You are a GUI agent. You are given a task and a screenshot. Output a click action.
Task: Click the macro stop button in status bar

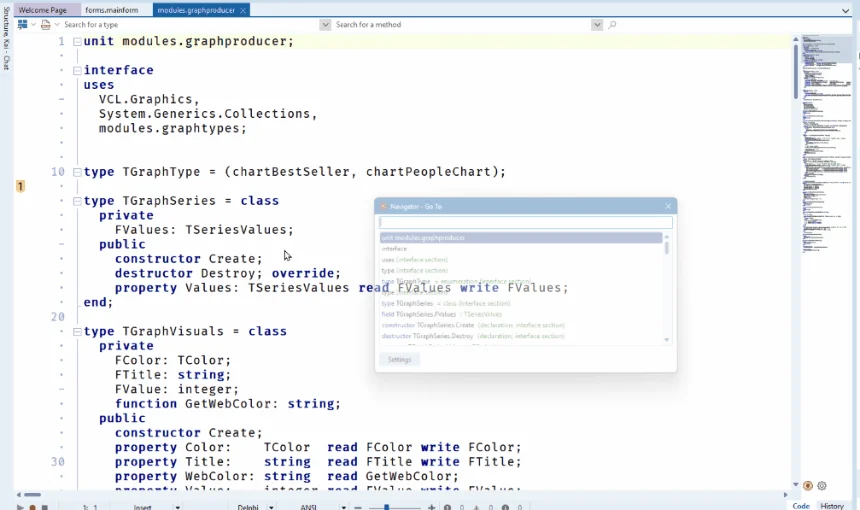pos(45,507)
